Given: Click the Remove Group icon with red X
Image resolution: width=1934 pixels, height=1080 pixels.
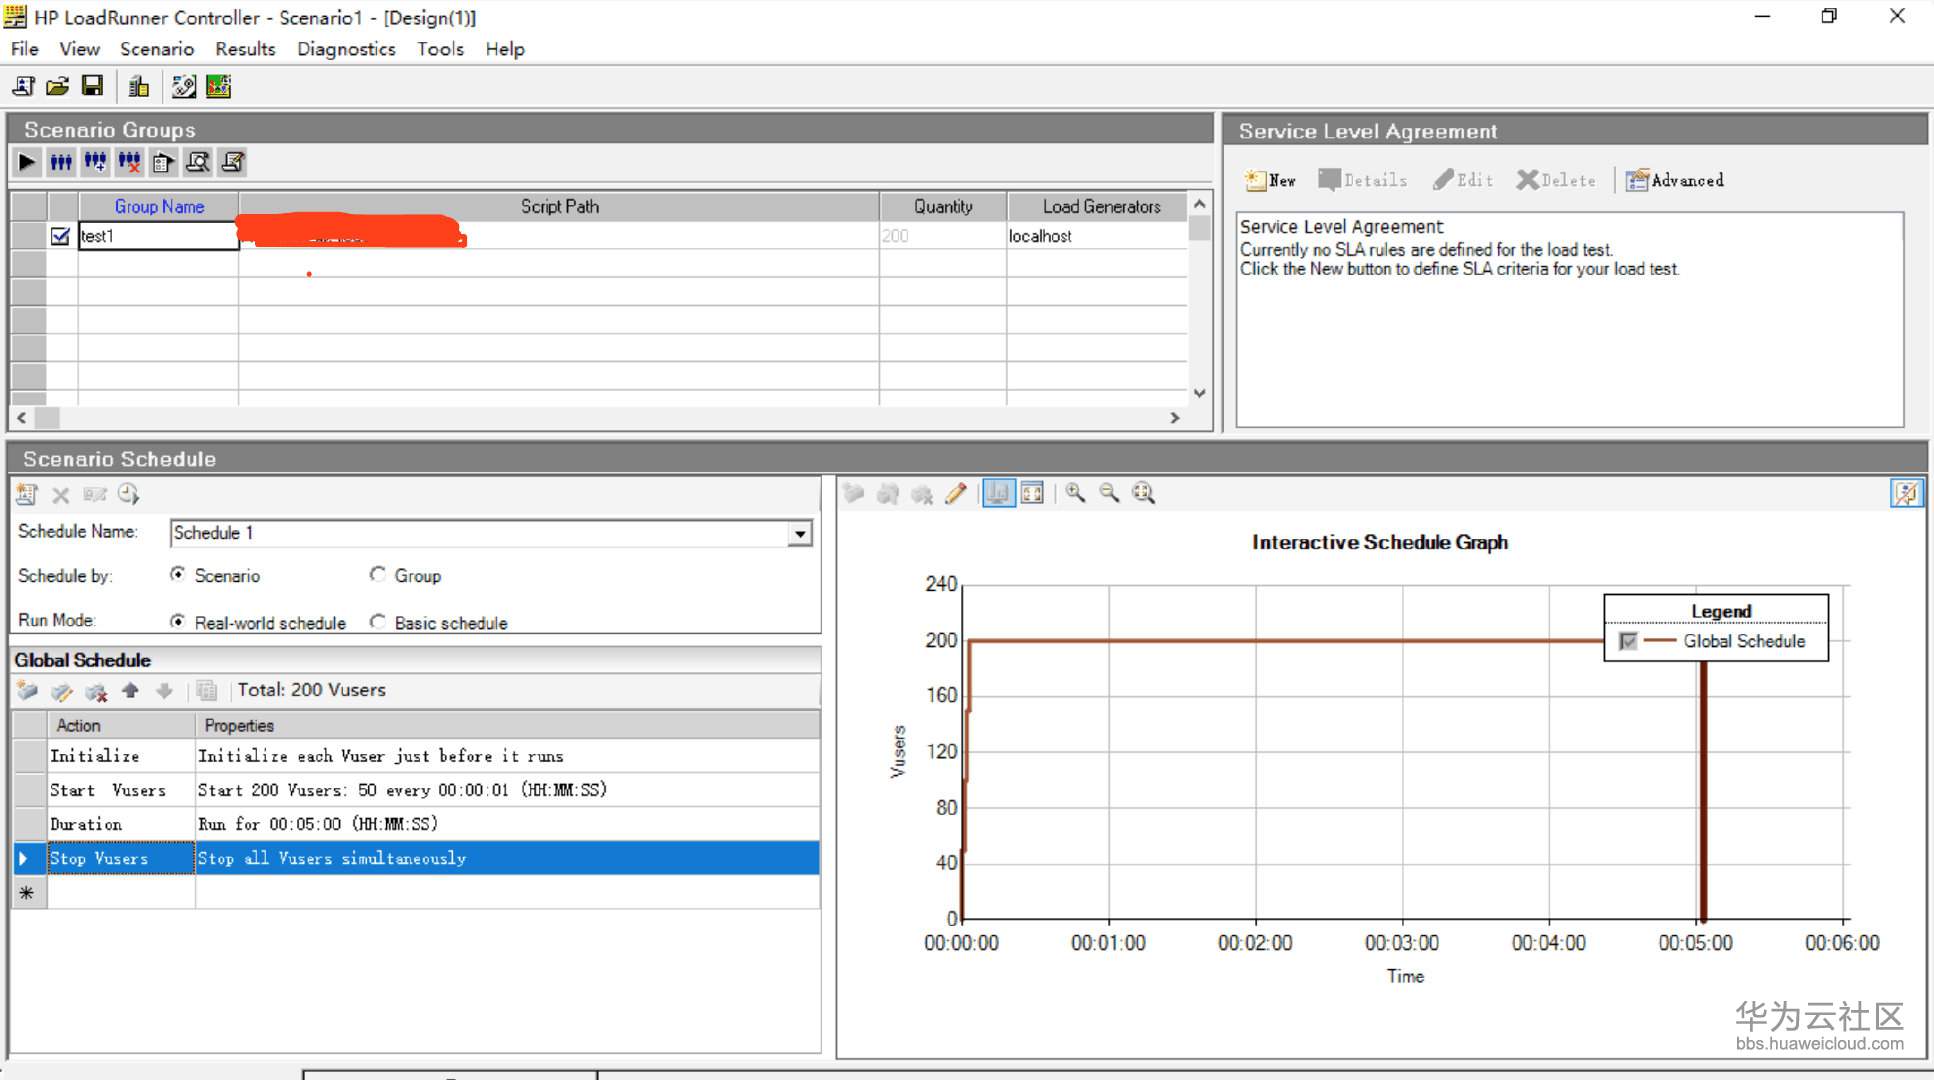Looking at the screenshot, I should [129, 162].
